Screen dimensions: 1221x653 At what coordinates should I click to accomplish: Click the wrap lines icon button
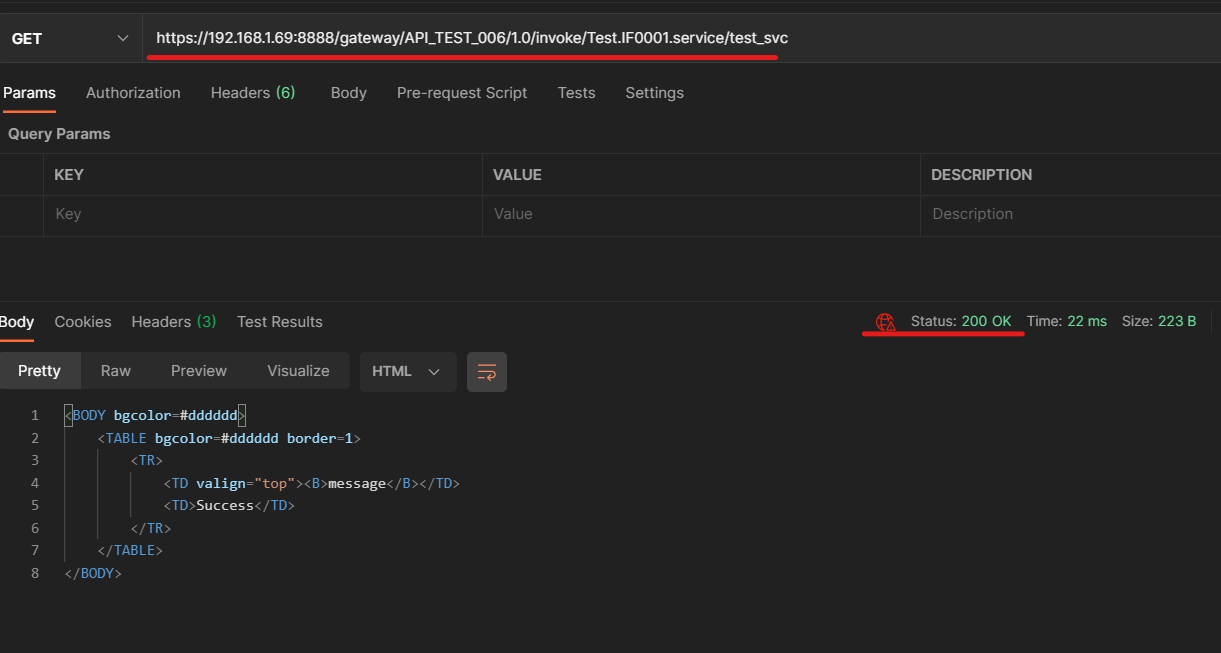487,371
